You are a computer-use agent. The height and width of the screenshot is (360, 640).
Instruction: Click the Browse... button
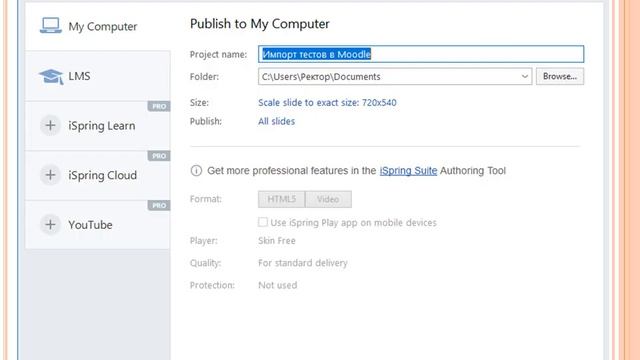coord(560,76)
